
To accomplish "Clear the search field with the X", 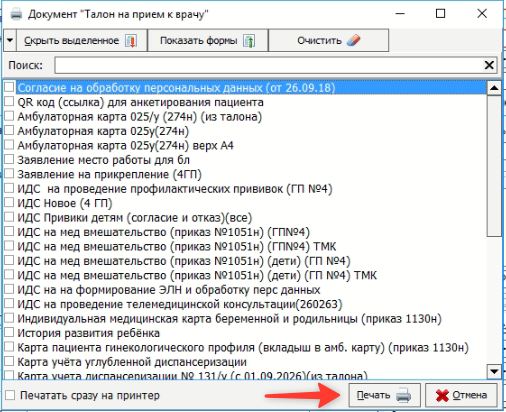I will click(x=489, y=65).
